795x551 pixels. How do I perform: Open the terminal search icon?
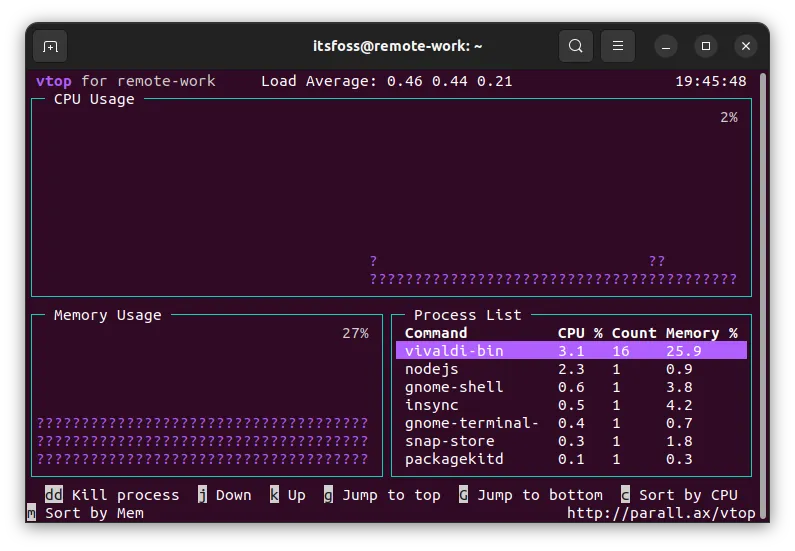[x=575, y=46]
